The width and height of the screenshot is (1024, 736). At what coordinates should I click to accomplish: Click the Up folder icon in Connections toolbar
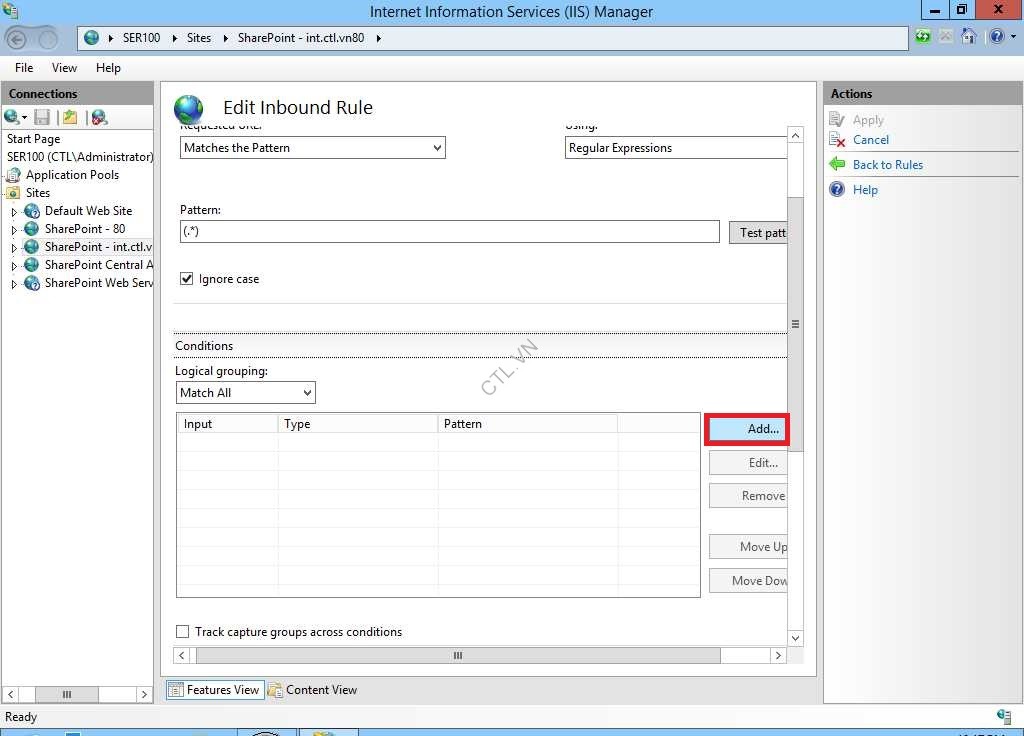(x=70, y=117)
